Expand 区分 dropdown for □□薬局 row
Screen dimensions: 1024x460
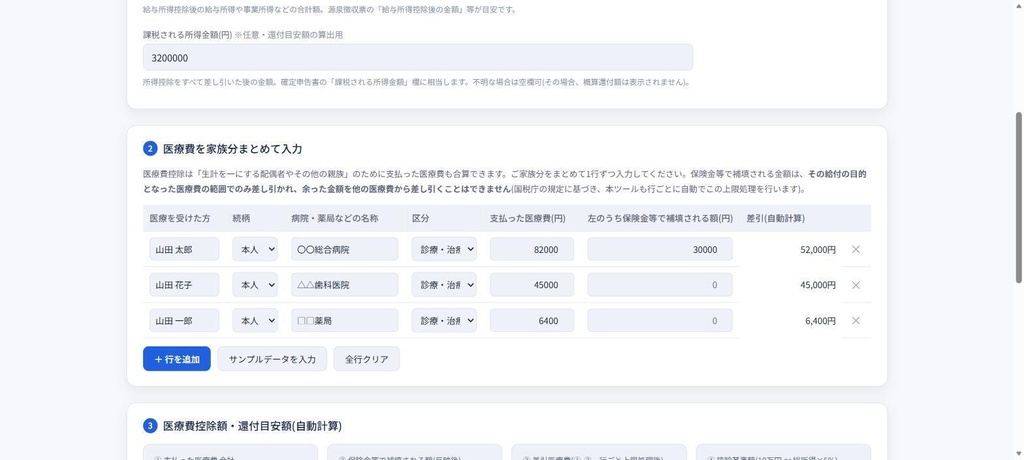pyautogui.click(x=444, y=321)
